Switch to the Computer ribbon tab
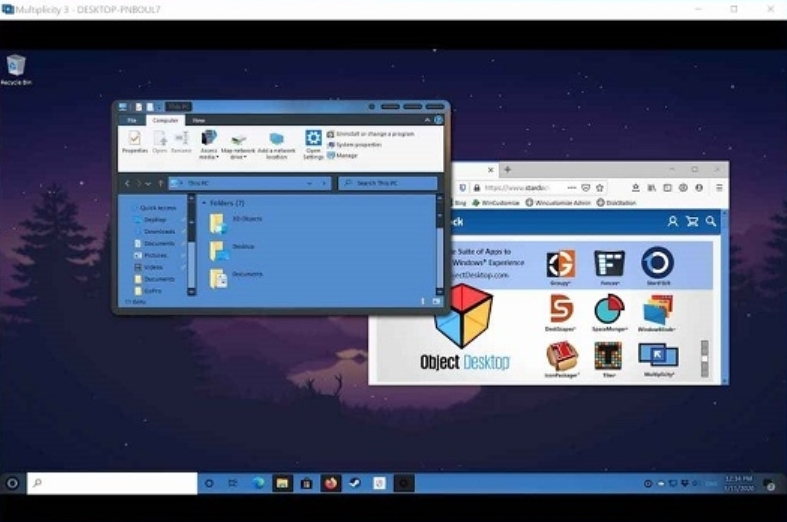787x522 pixels. tap(165, 120)
